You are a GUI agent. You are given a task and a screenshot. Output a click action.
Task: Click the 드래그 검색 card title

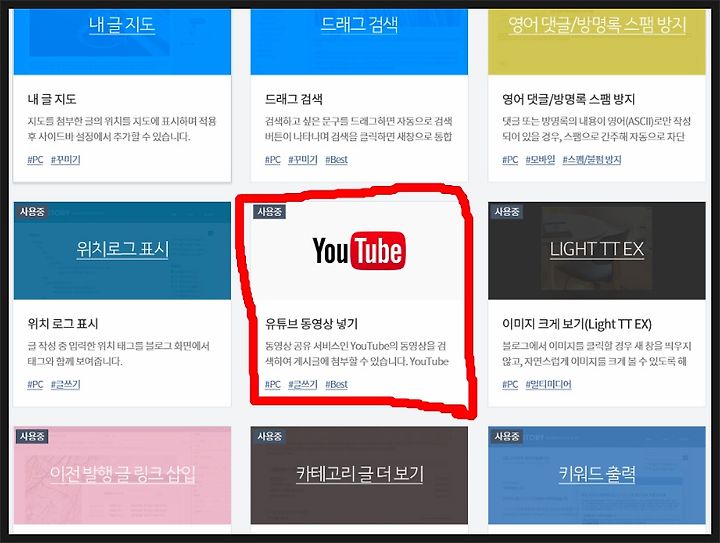[x=294, y=99]
